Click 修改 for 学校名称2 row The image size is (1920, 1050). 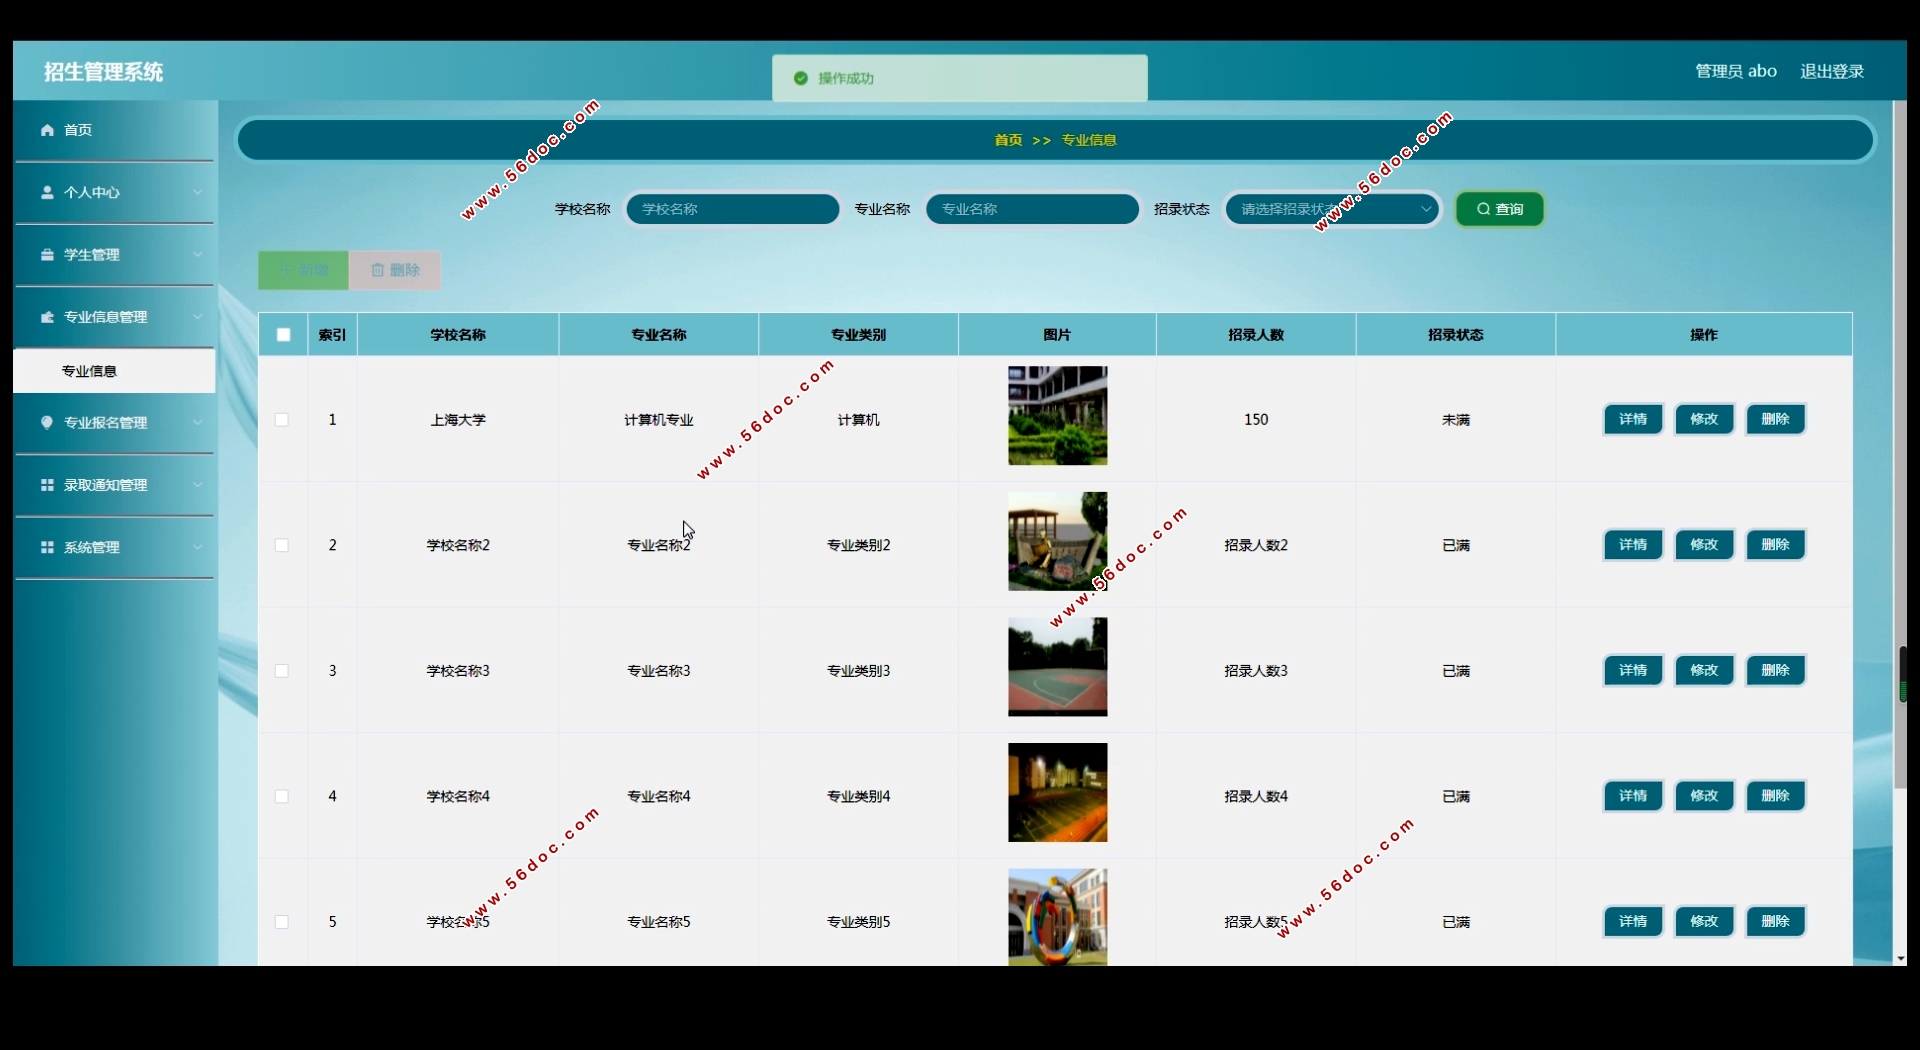pyautogui.click(x=1704, y=545)
